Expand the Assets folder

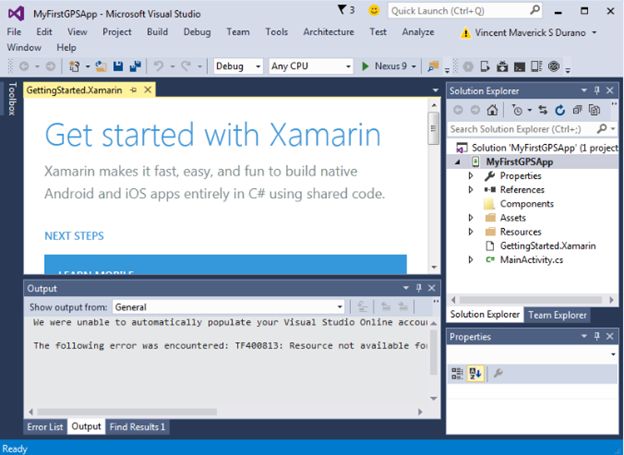[x=471, y=217]
